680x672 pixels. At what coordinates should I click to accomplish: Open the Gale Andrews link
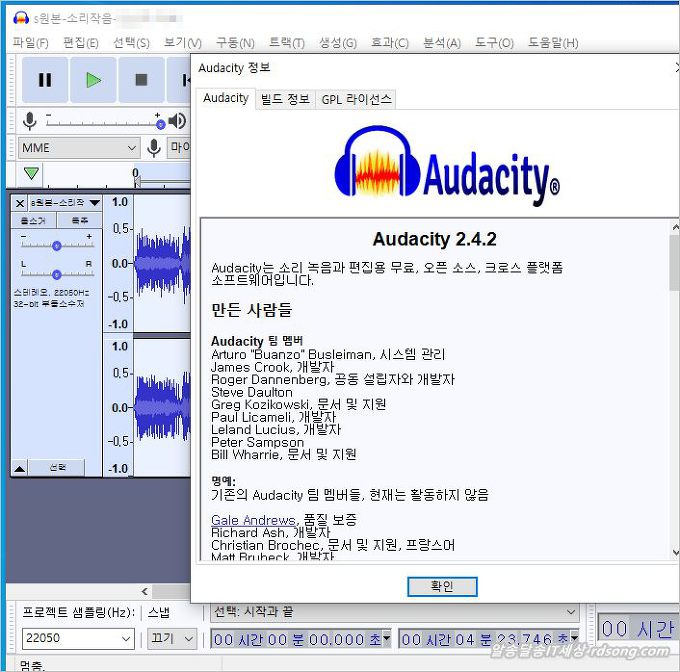[x=253, y=520]
